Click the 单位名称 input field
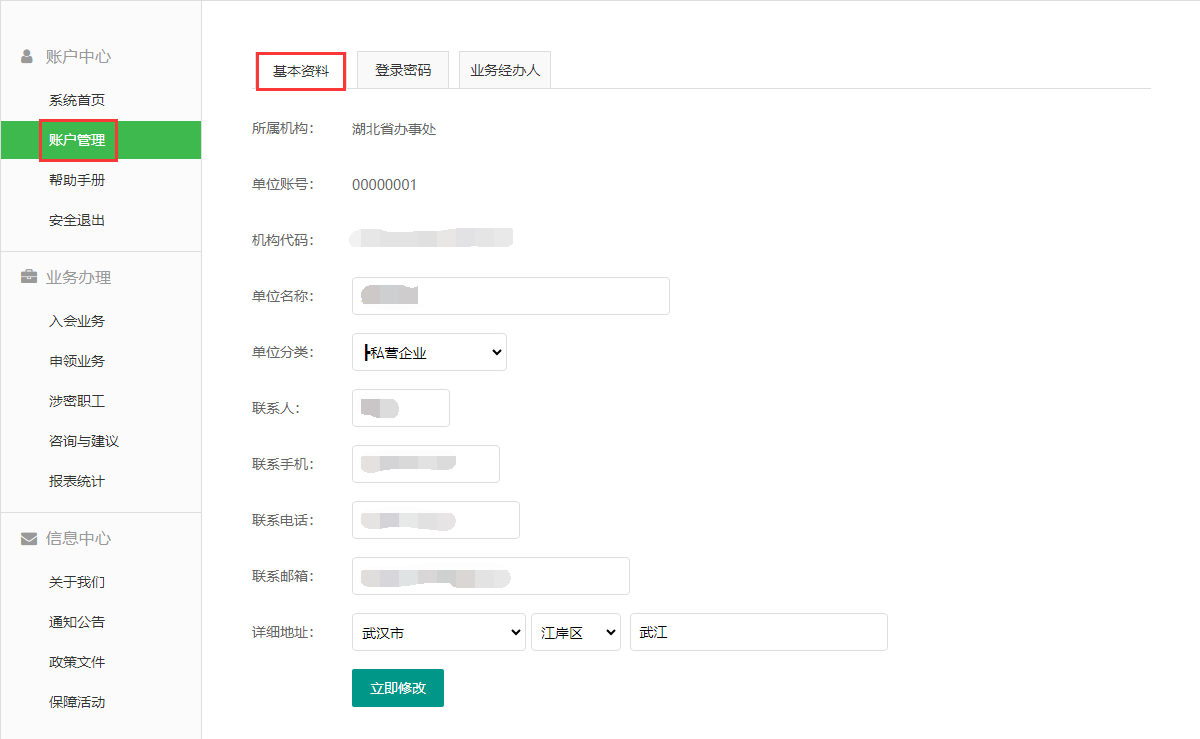Screen dimensions: 1200x739 click(x=511, y=296)
